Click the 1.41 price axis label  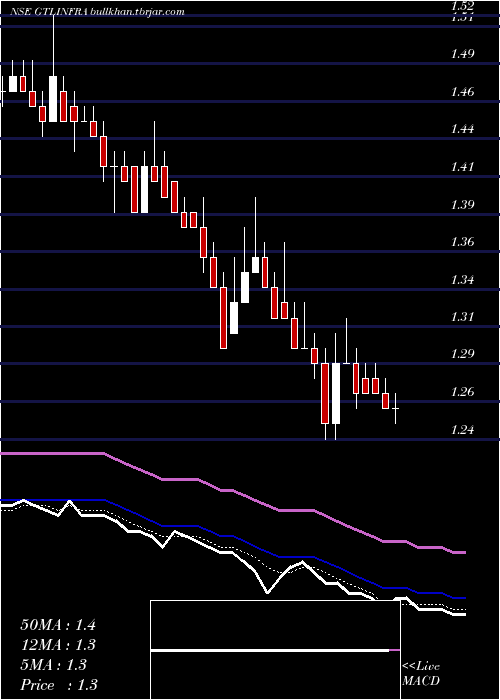[462, 167]
